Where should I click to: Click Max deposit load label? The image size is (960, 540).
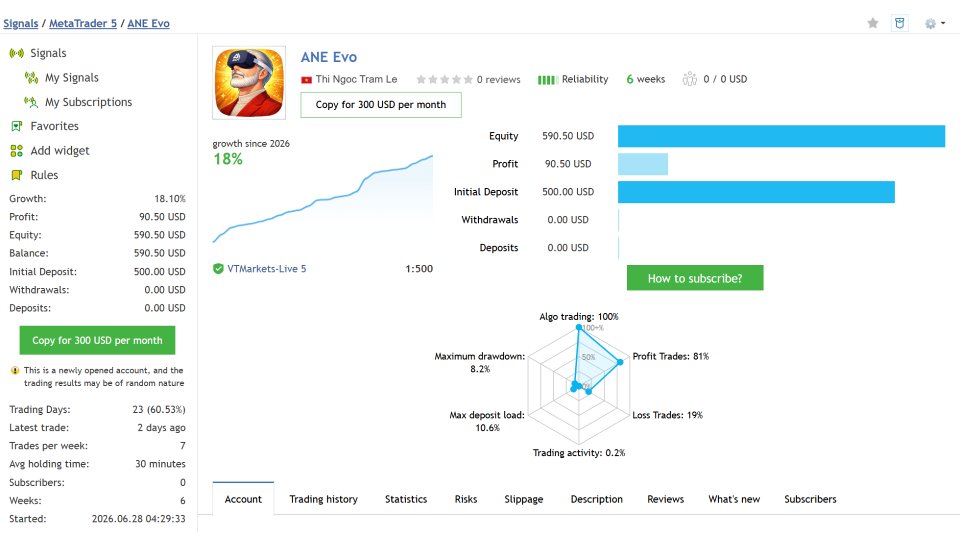(487, 421)
